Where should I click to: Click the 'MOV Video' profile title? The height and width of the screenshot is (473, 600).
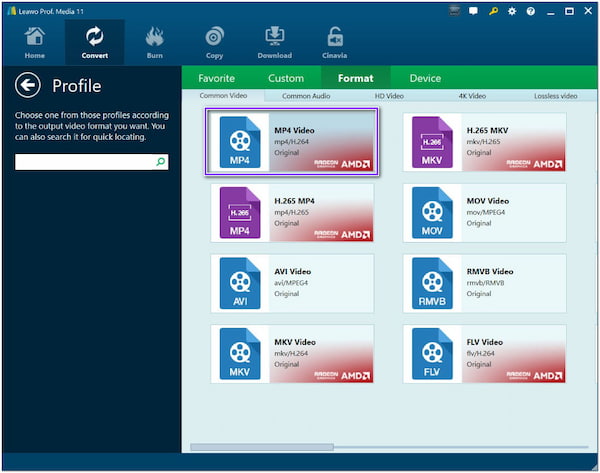coord(488,201)
